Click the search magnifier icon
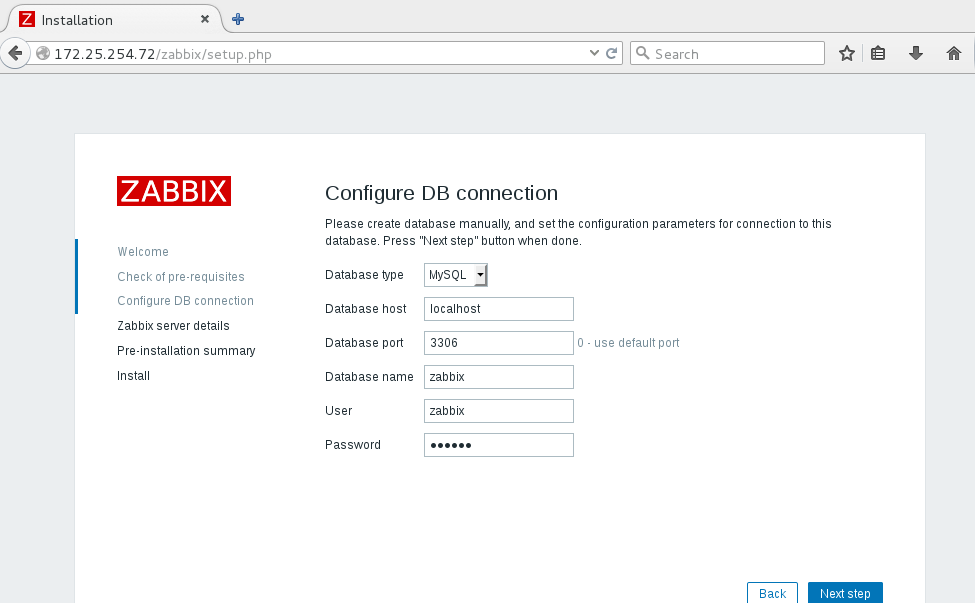Image resolution: width=975 pixels, height=603 pixels. coord(642,53)
